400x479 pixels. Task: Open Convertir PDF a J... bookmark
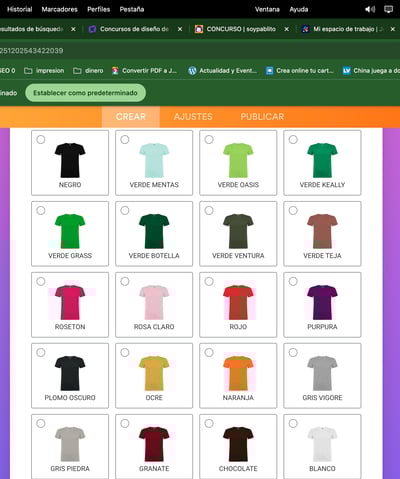144,71
